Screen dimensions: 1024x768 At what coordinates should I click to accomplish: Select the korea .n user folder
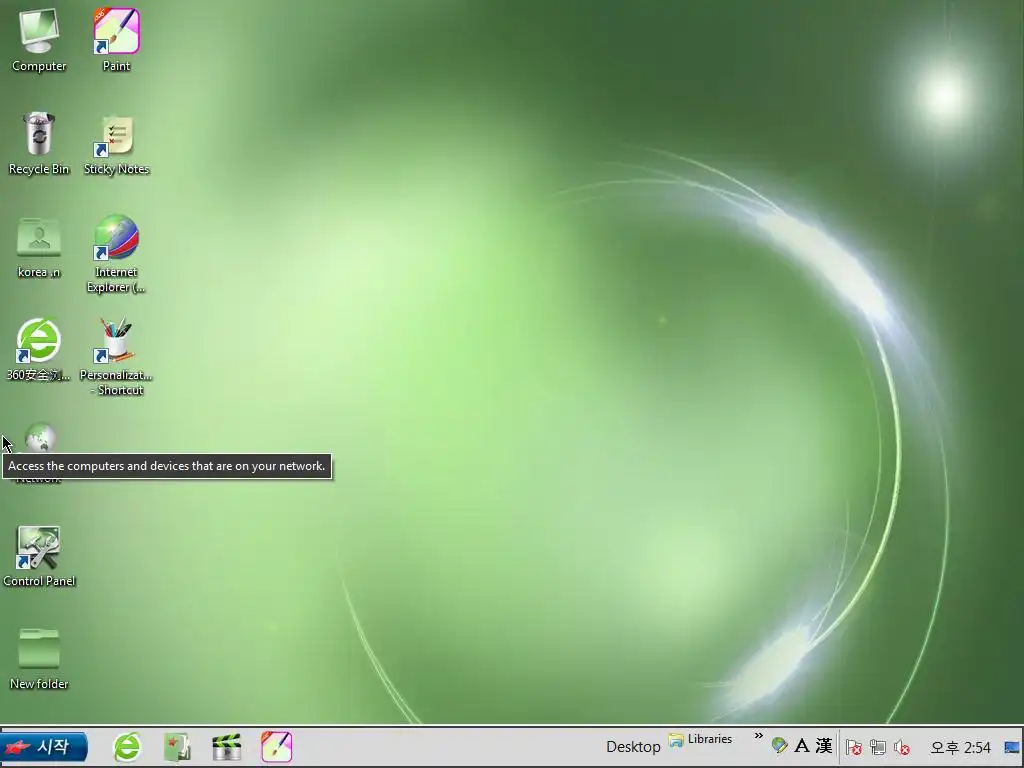click(39, 247)
